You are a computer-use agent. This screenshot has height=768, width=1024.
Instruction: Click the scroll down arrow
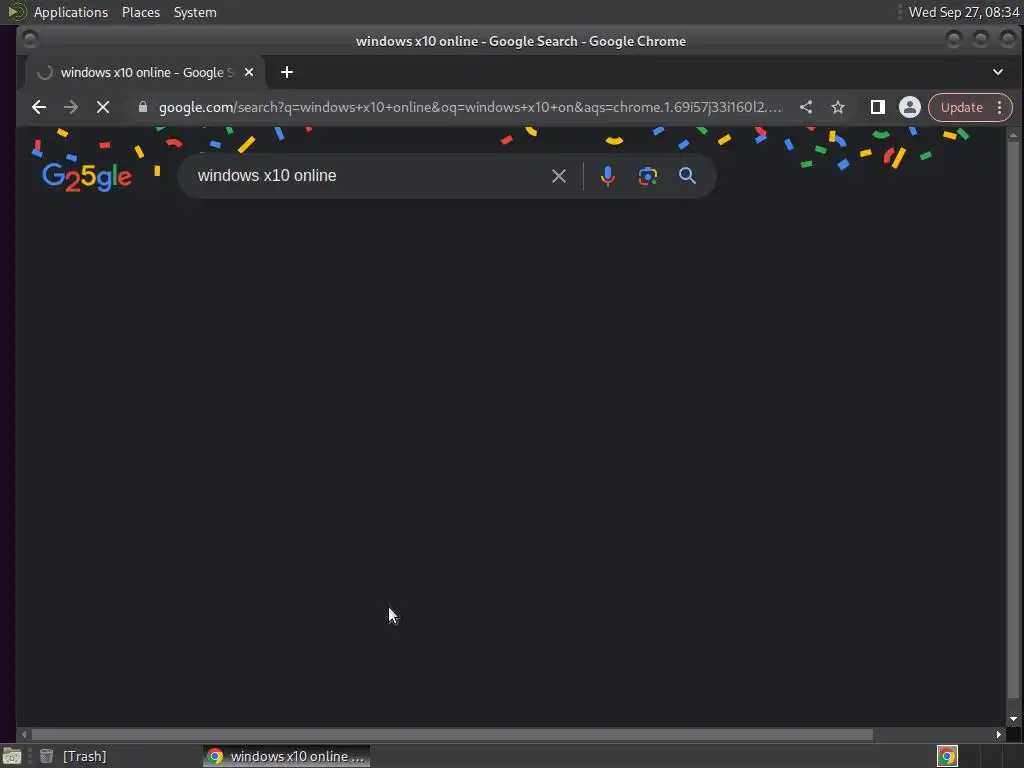1013,719
